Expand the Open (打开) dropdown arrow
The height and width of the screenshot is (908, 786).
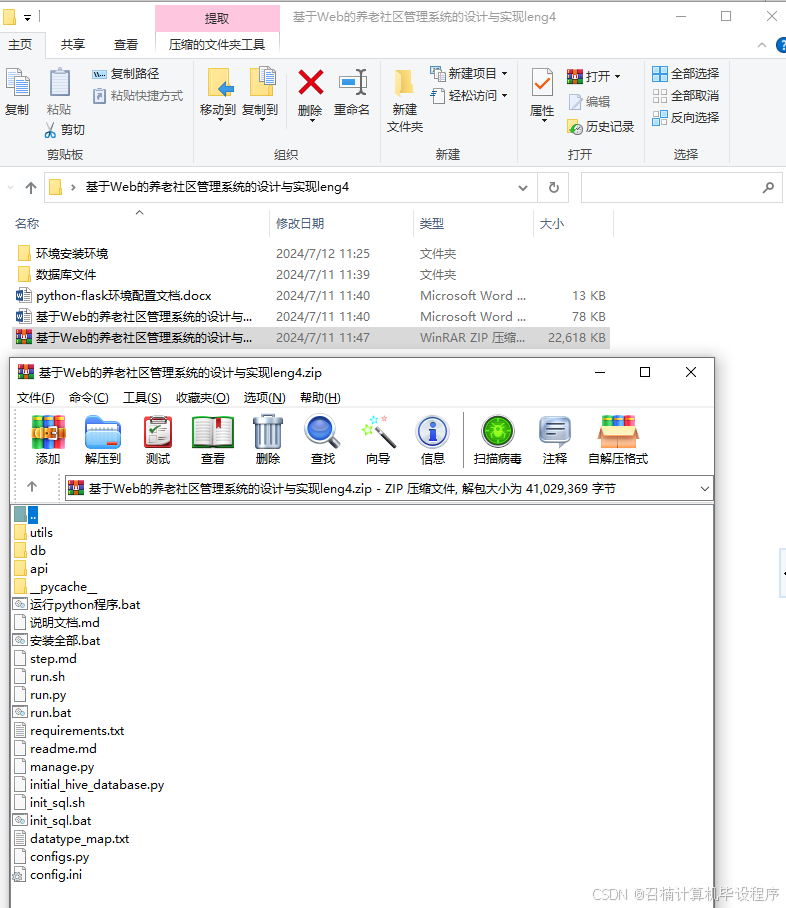617,76
